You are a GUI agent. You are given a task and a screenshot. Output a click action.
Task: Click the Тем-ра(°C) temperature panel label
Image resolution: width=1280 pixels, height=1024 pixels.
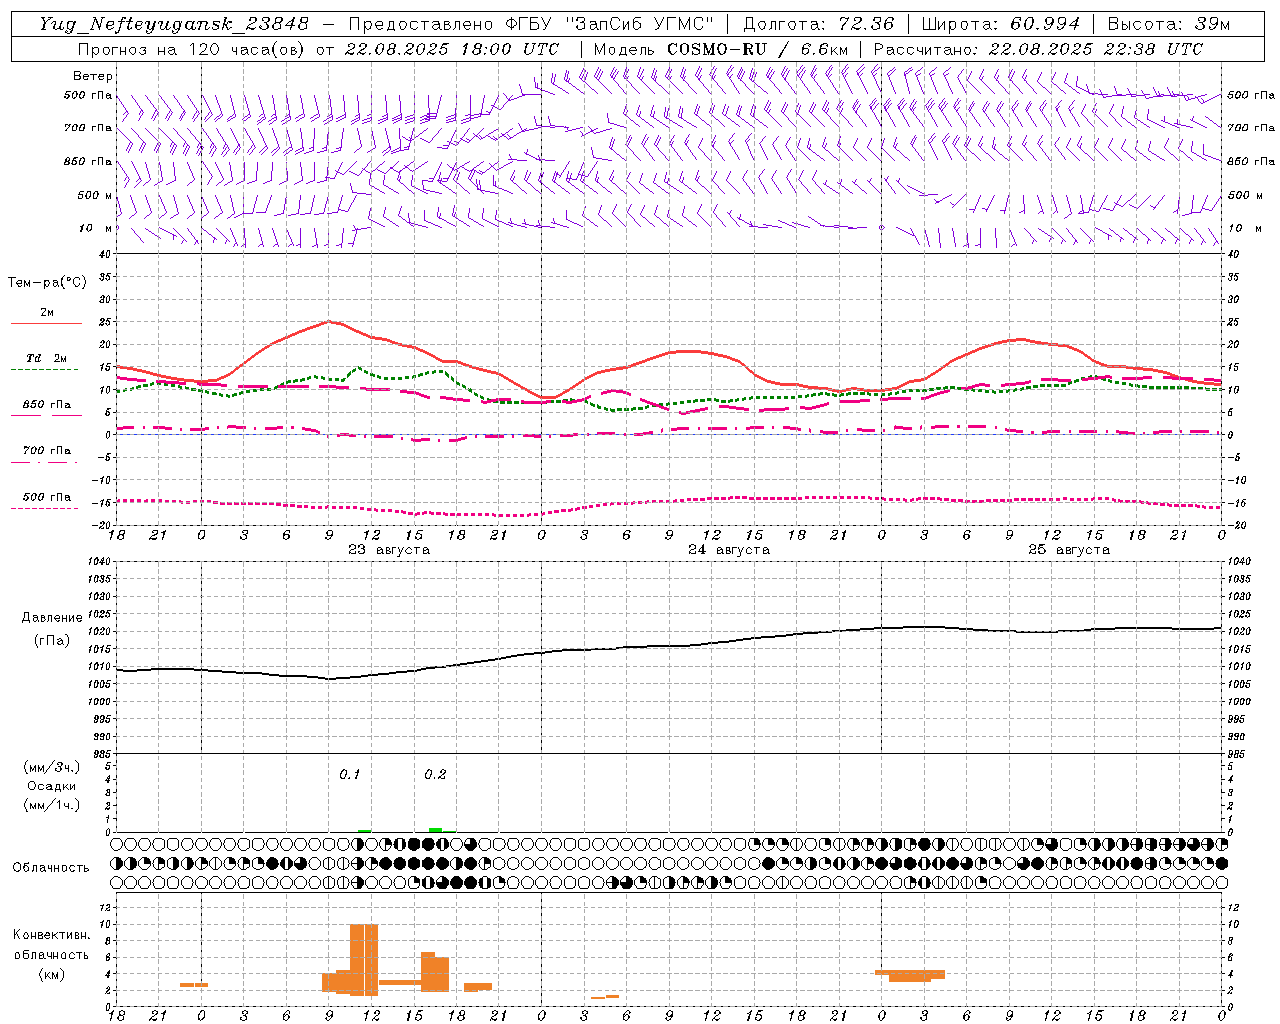point(47,283)
